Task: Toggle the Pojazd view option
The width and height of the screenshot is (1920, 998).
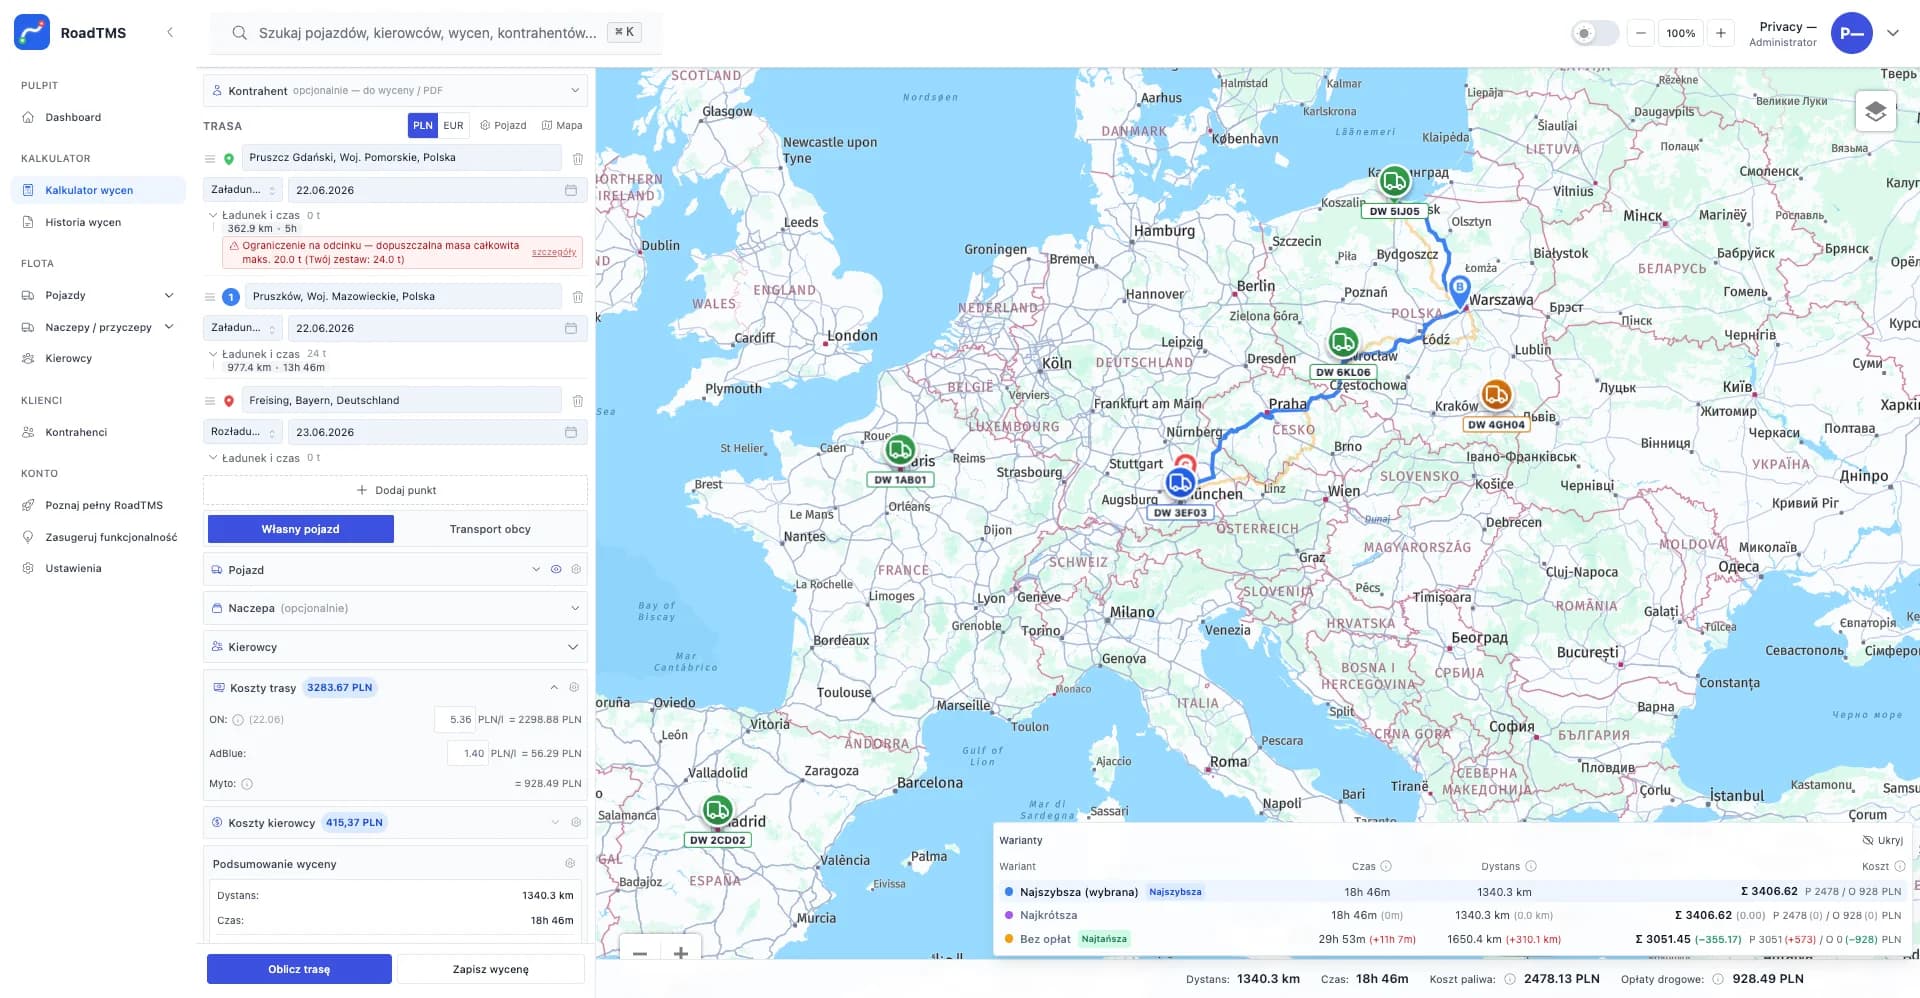Action: 503,125
